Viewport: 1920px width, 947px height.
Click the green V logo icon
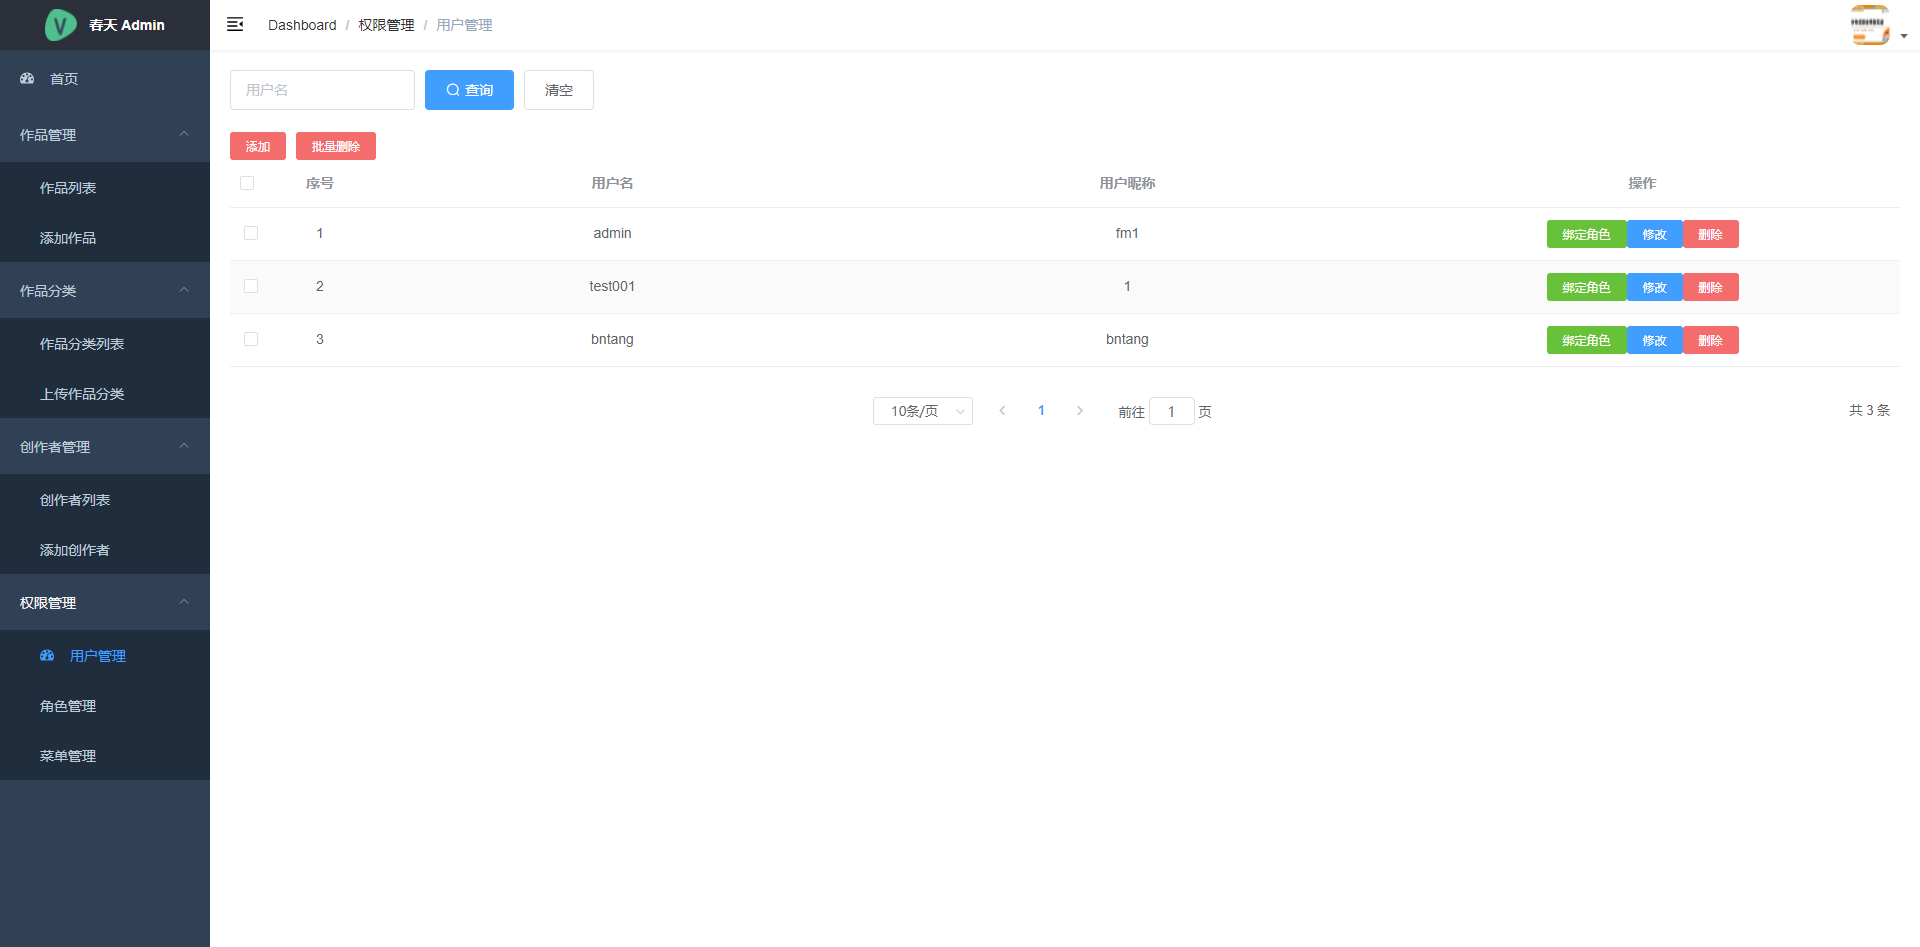coord(61,24)
